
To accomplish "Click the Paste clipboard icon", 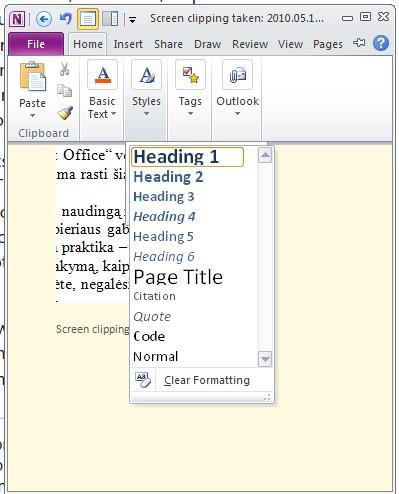I will coord(32,76).
